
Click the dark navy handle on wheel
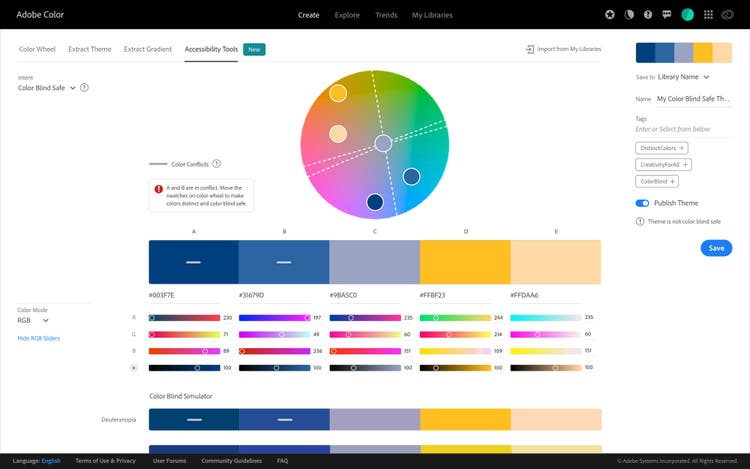pyautogui.click(x=375, y=202)
